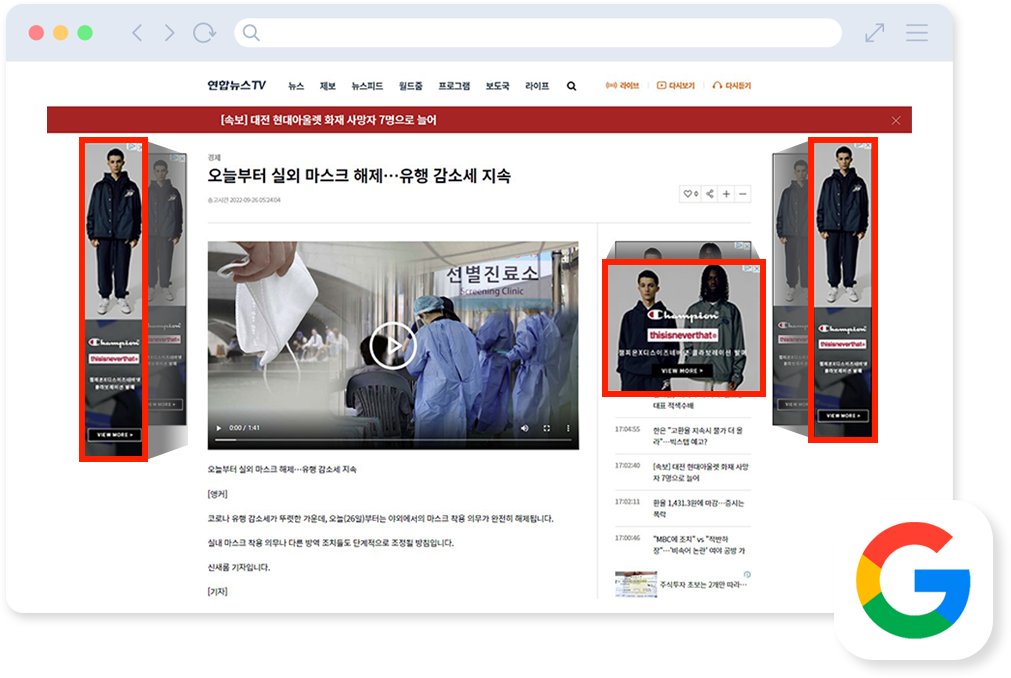Increase font size with plus icon
The image size is (1011, 678).
[726, 194]
